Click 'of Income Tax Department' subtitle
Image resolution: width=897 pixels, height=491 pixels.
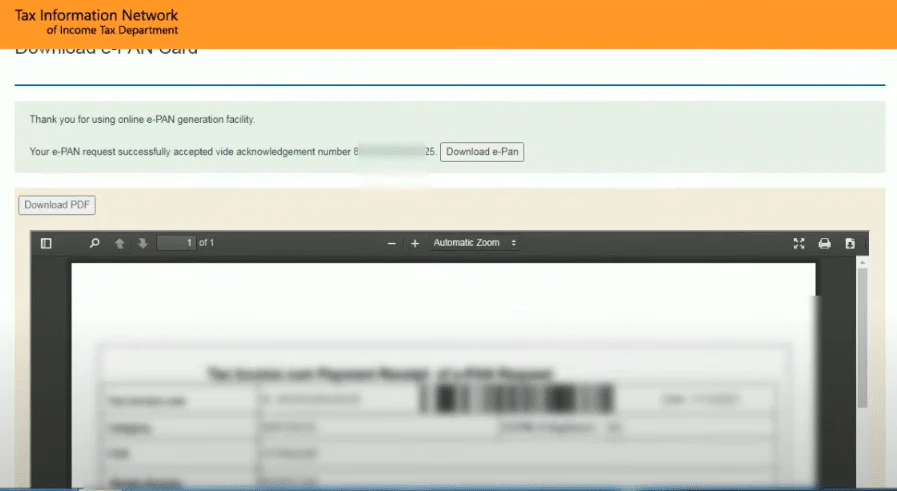(x=112, y=30)
